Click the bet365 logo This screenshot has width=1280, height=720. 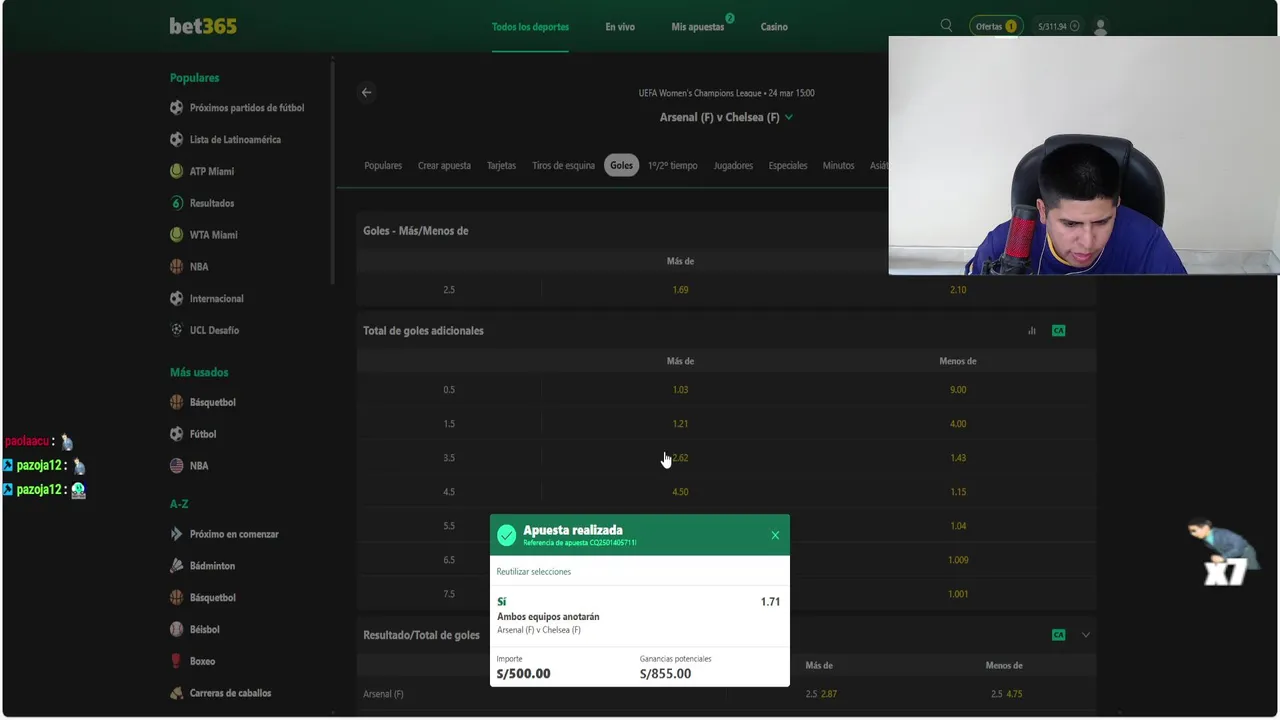tap(203, 26)
